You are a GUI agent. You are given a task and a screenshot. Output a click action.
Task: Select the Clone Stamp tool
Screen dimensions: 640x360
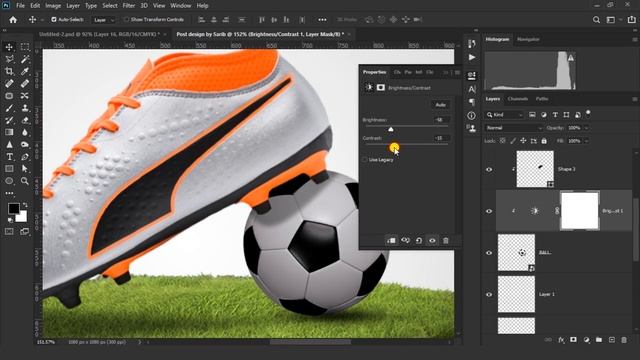tap(25, 108)
